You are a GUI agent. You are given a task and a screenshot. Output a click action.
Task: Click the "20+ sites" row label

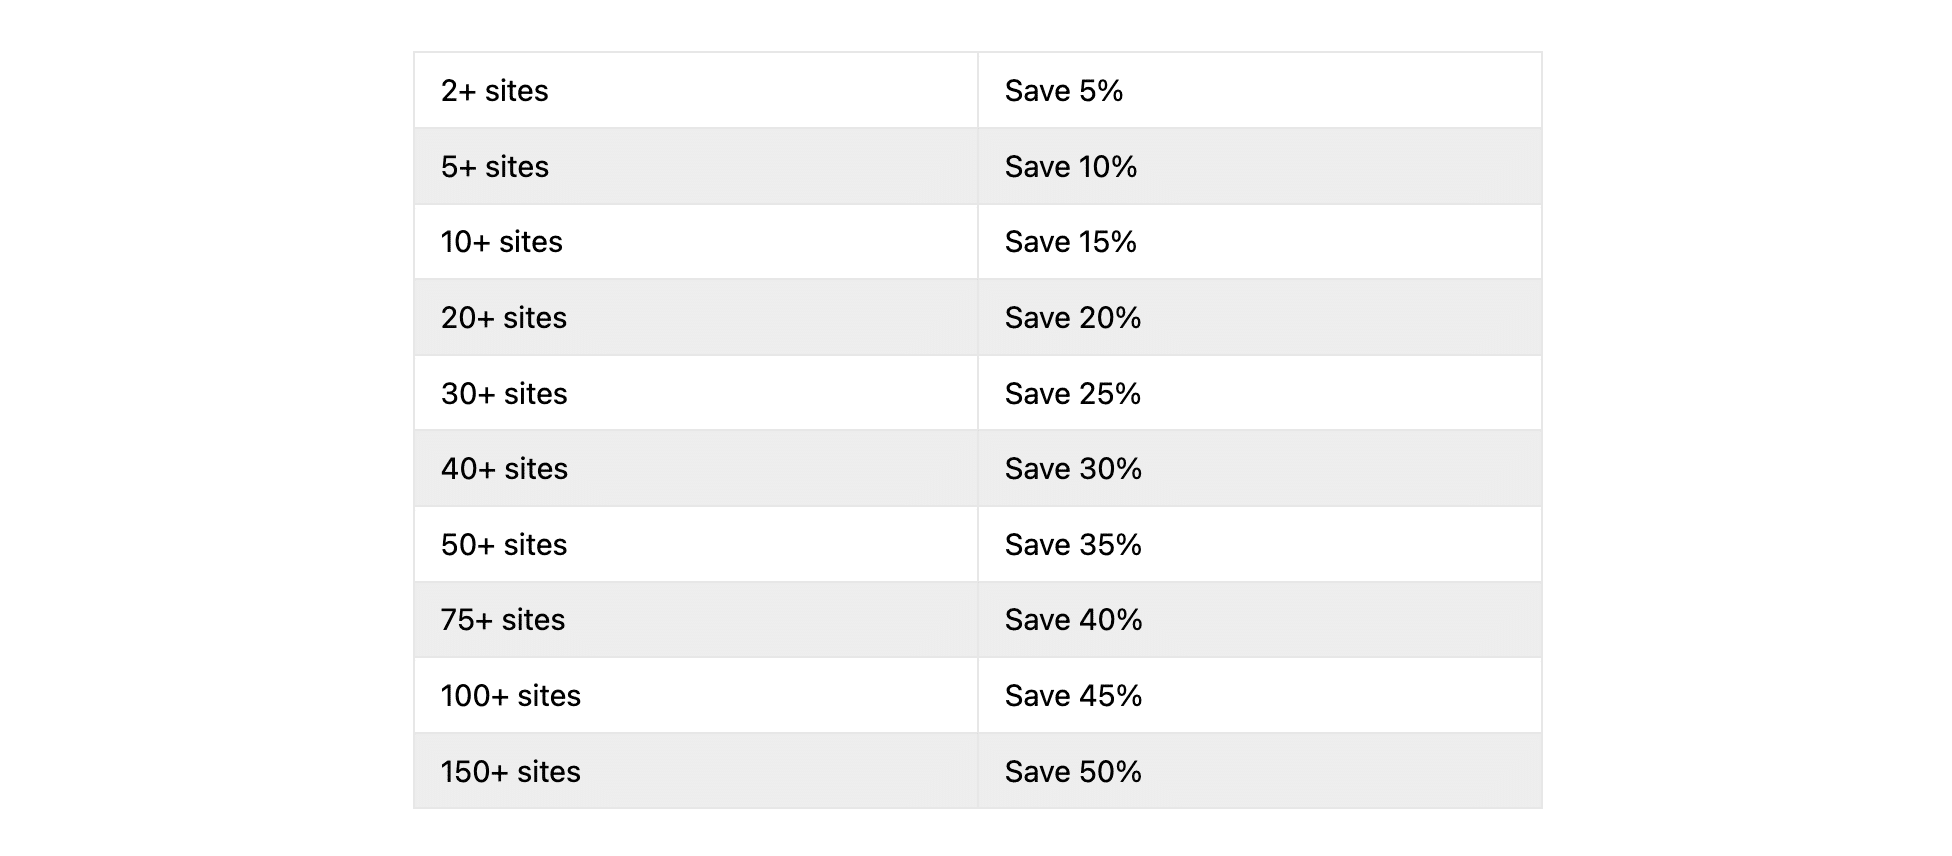tap(504, 318)
